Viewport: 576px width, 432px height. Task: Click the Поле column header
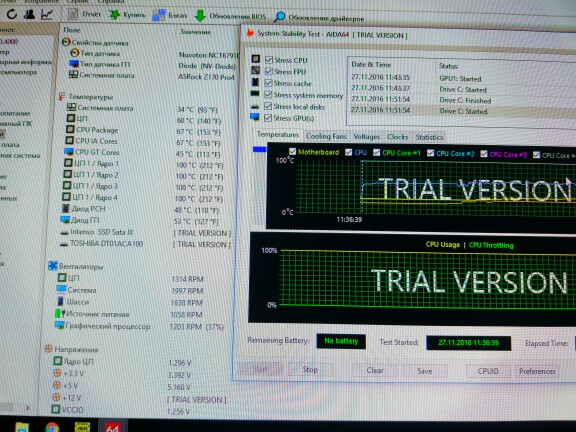(x=72, y=30)
